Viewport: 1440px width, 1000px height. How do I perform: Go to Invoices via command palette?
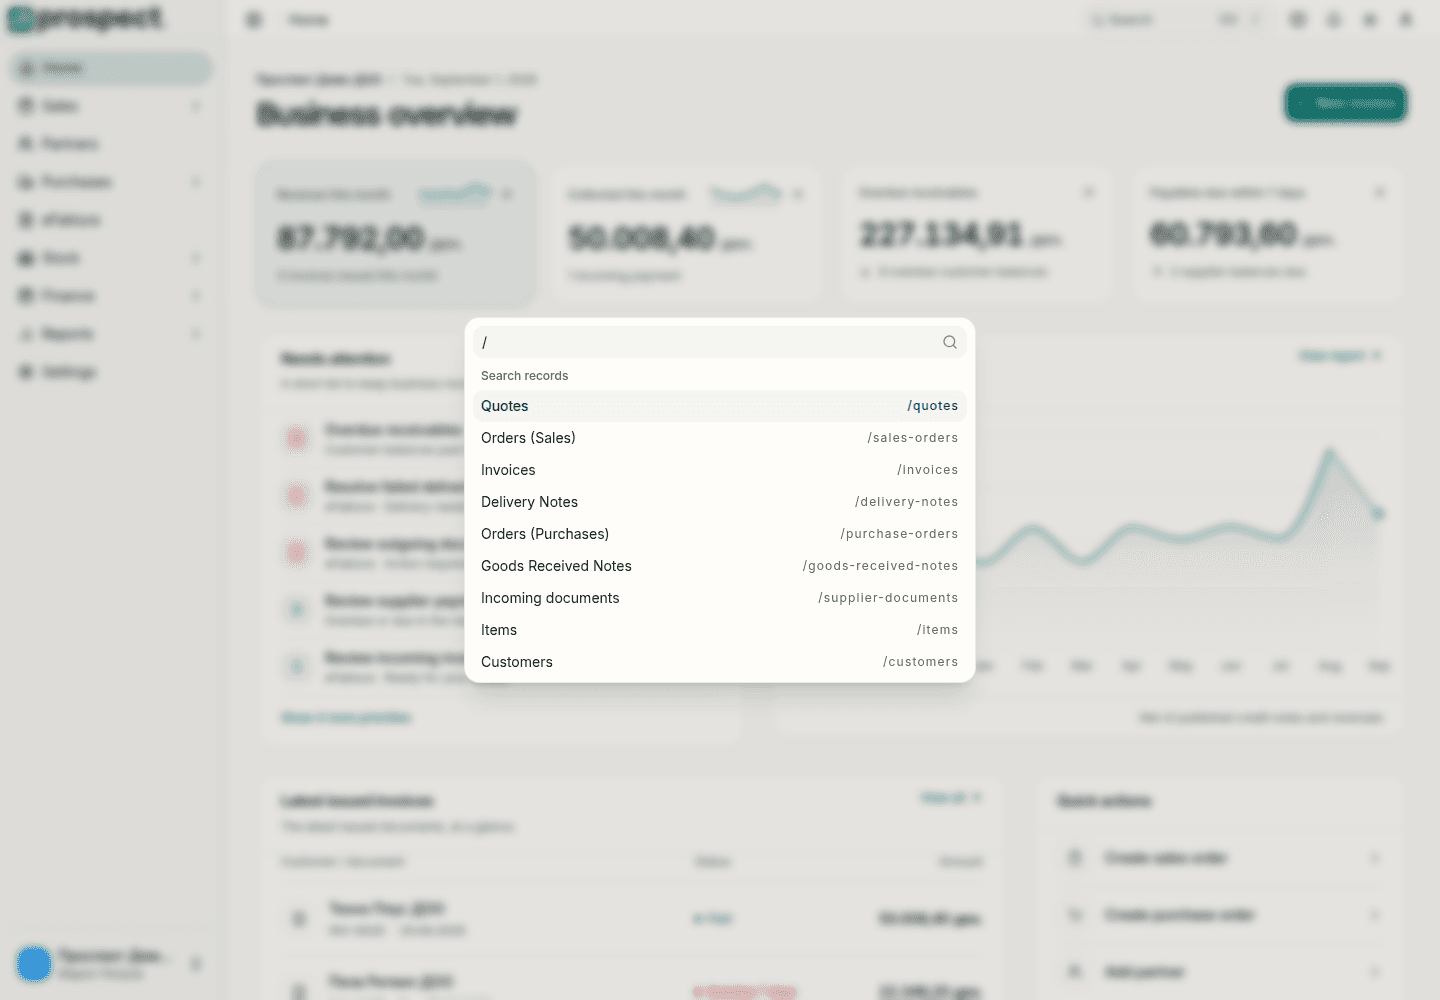click(x=720, y=470)
